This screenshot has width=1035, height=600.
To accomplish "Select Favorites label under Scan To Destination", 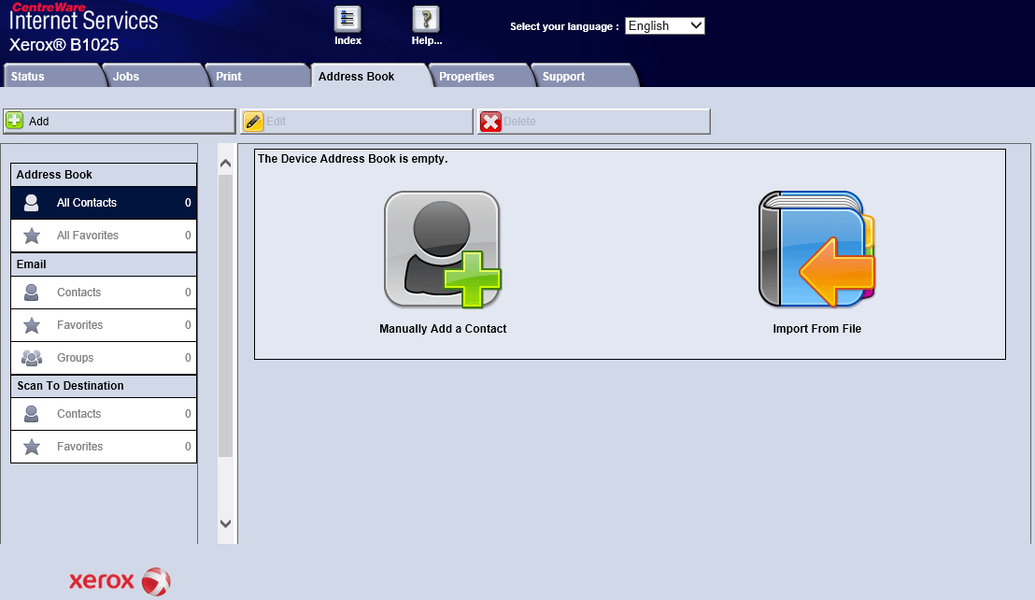I will [80, 446].
